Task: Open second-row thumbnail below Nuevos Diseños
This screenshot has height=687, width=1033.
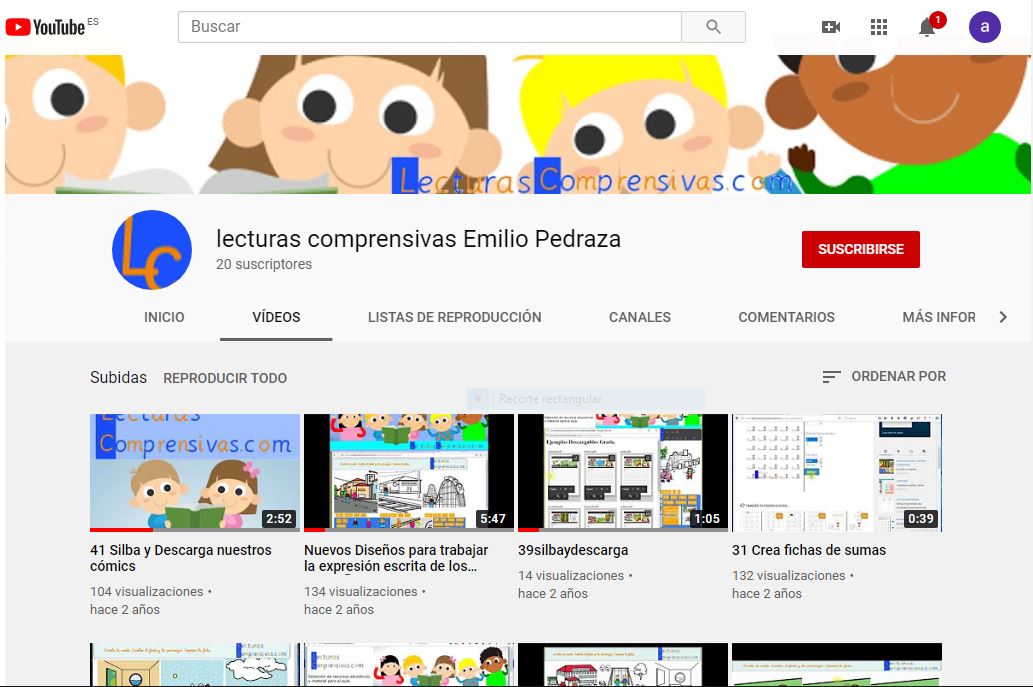Action: pyautogui.click(x=408, y=665)
